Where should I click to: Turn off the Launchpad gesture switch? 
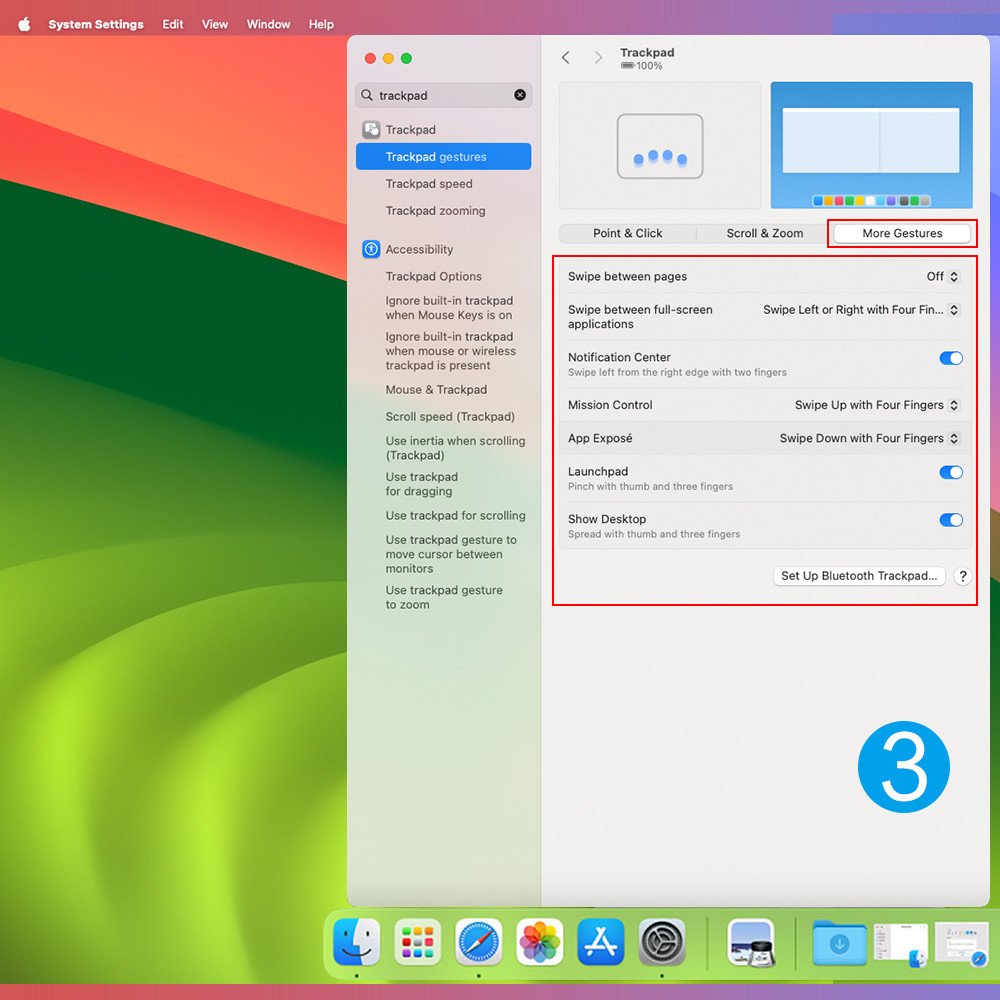coord(950,472)
